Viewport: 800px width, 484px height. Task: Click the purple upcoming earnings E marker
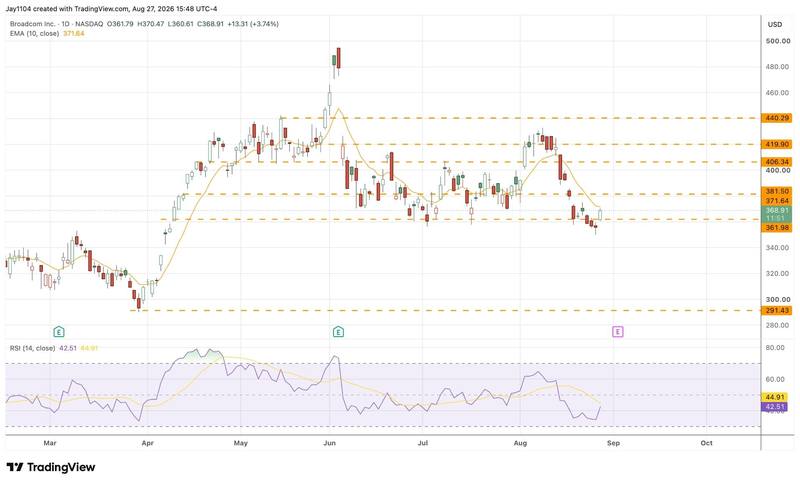pos(617,332)
